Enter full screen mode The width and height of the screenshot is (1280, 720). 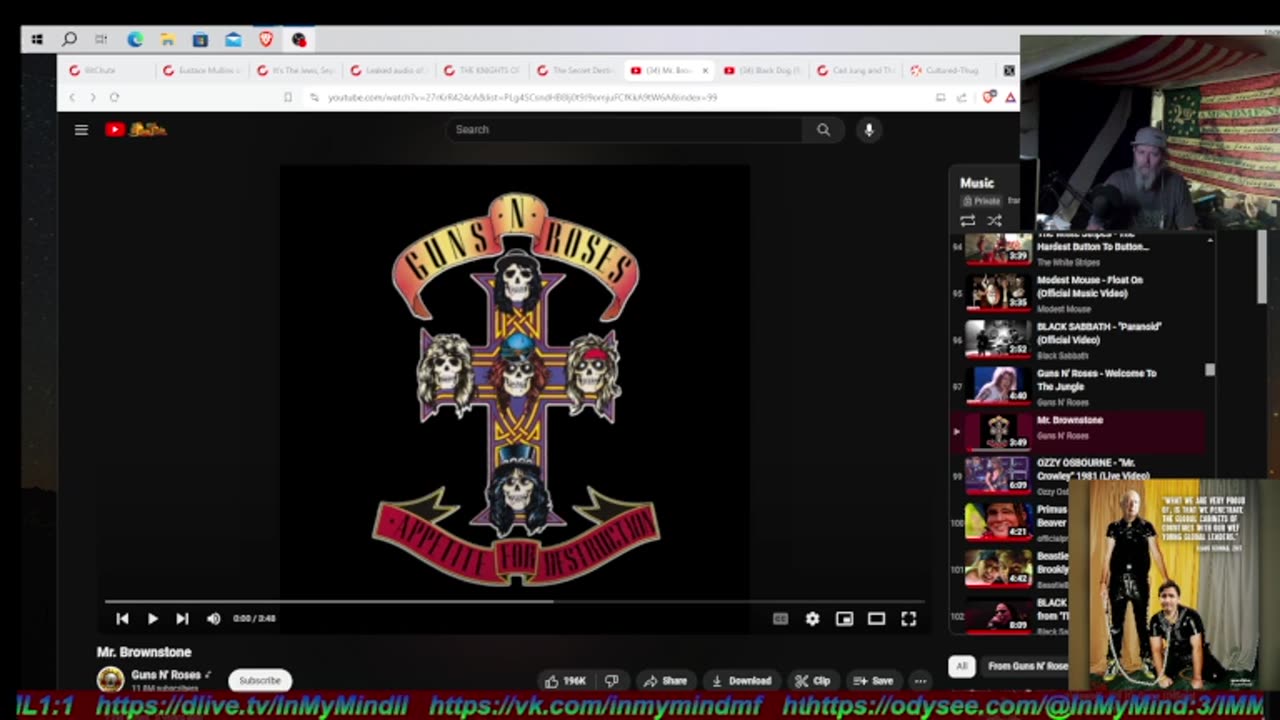pyautogui.click(x=908, y=619)
